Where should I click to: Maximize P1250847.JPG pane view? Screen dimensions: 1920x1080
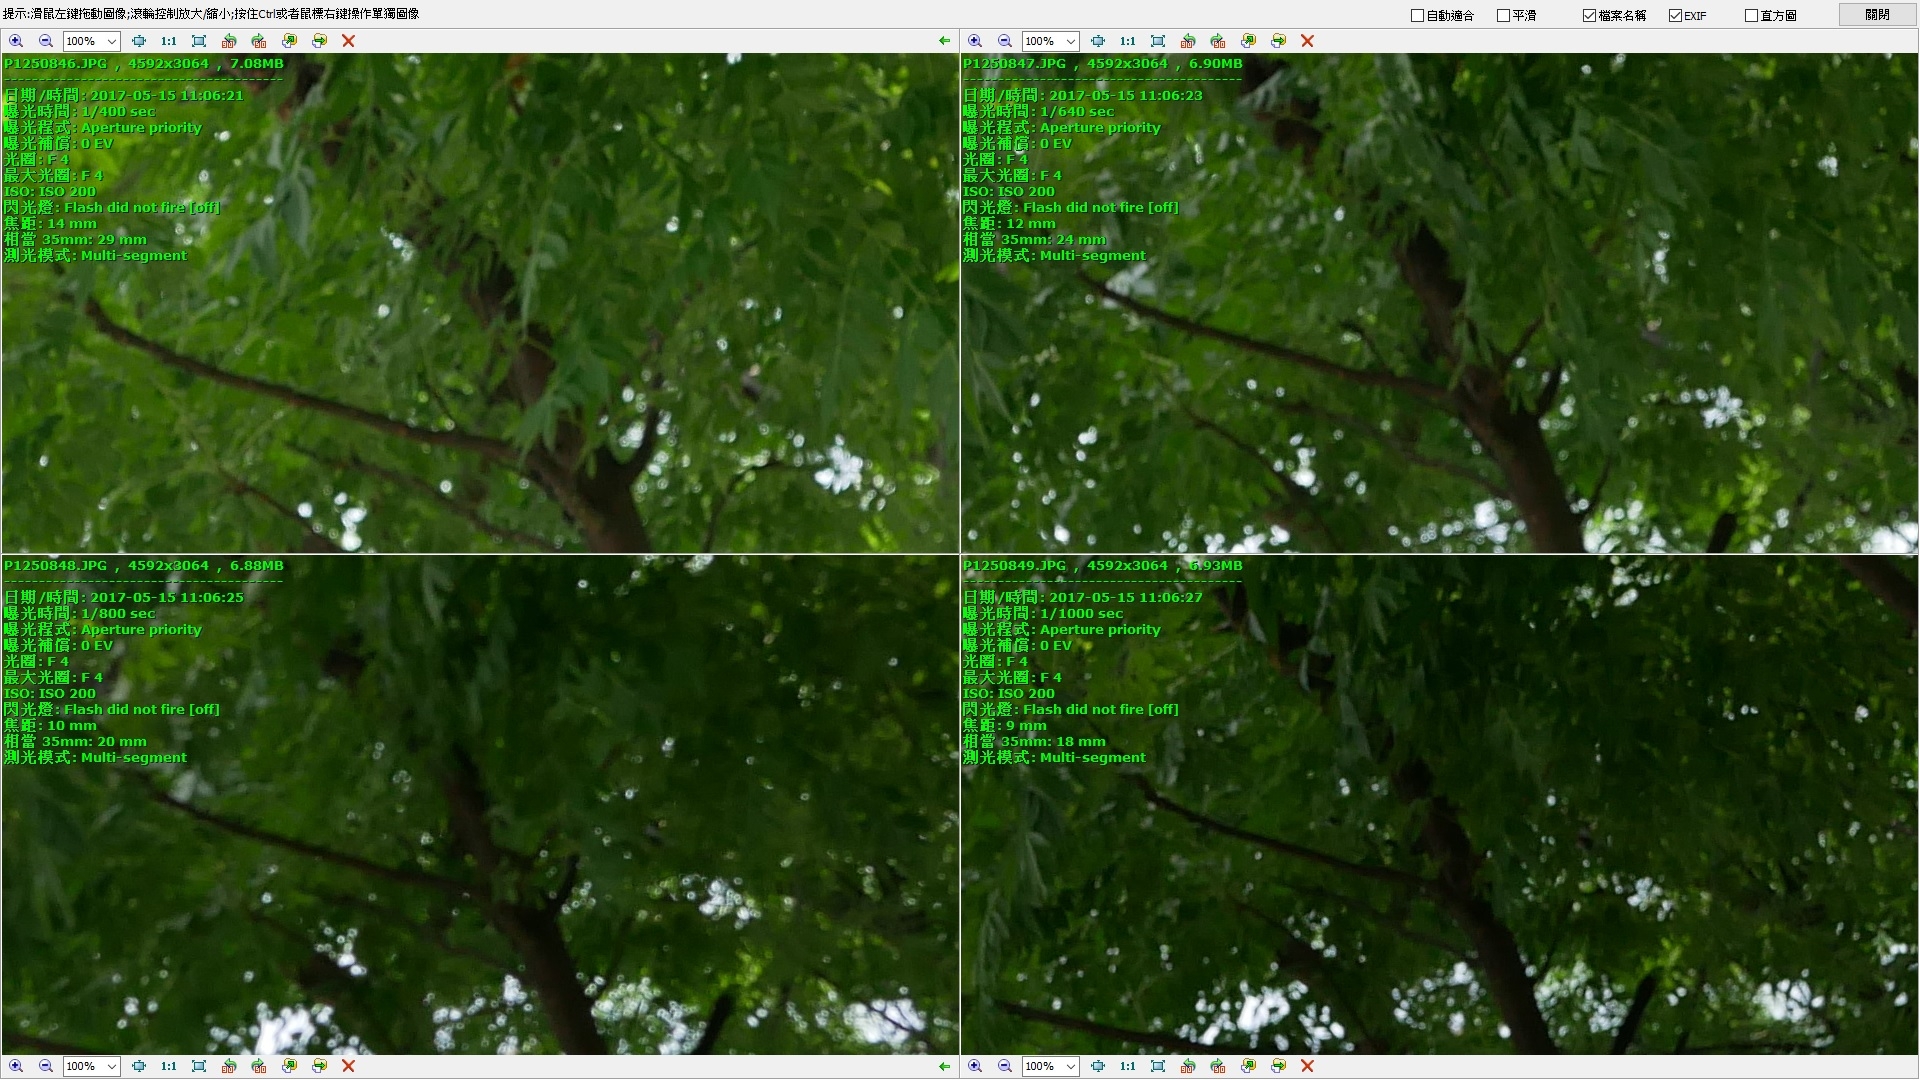click(x=1158, y=41)
